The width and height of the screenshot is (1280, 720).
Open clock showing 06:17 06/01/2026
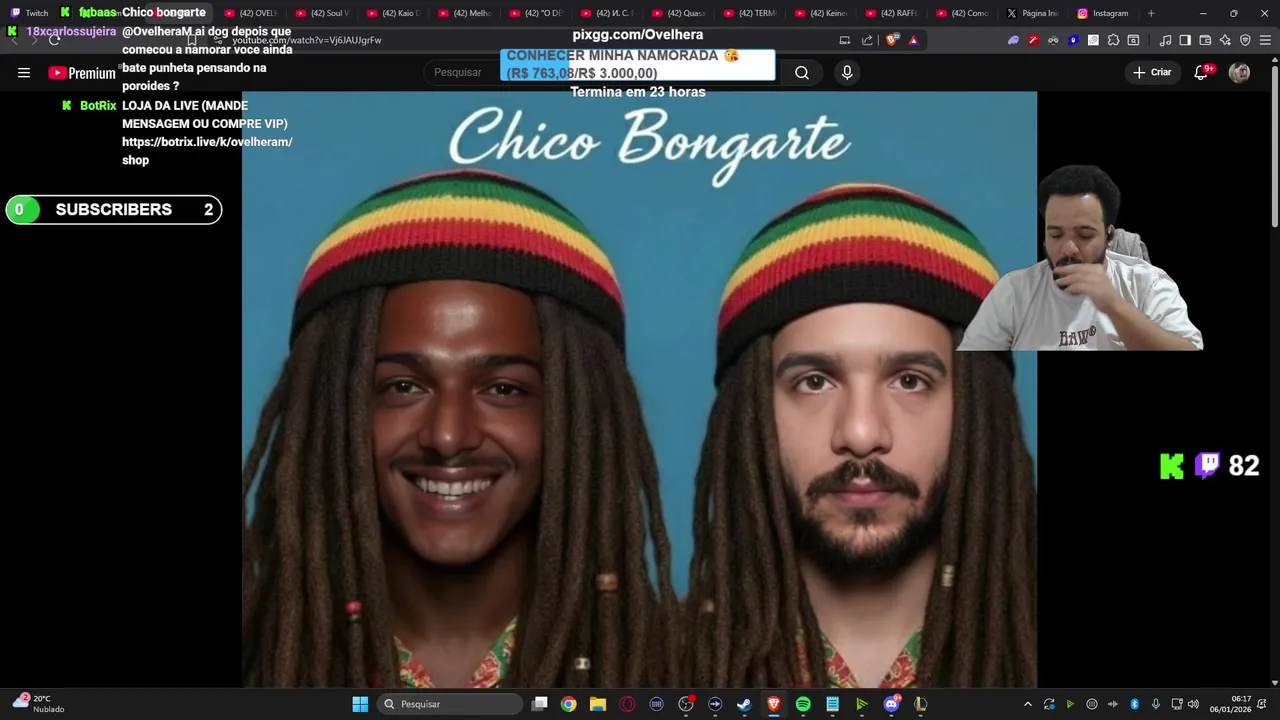1230,704
